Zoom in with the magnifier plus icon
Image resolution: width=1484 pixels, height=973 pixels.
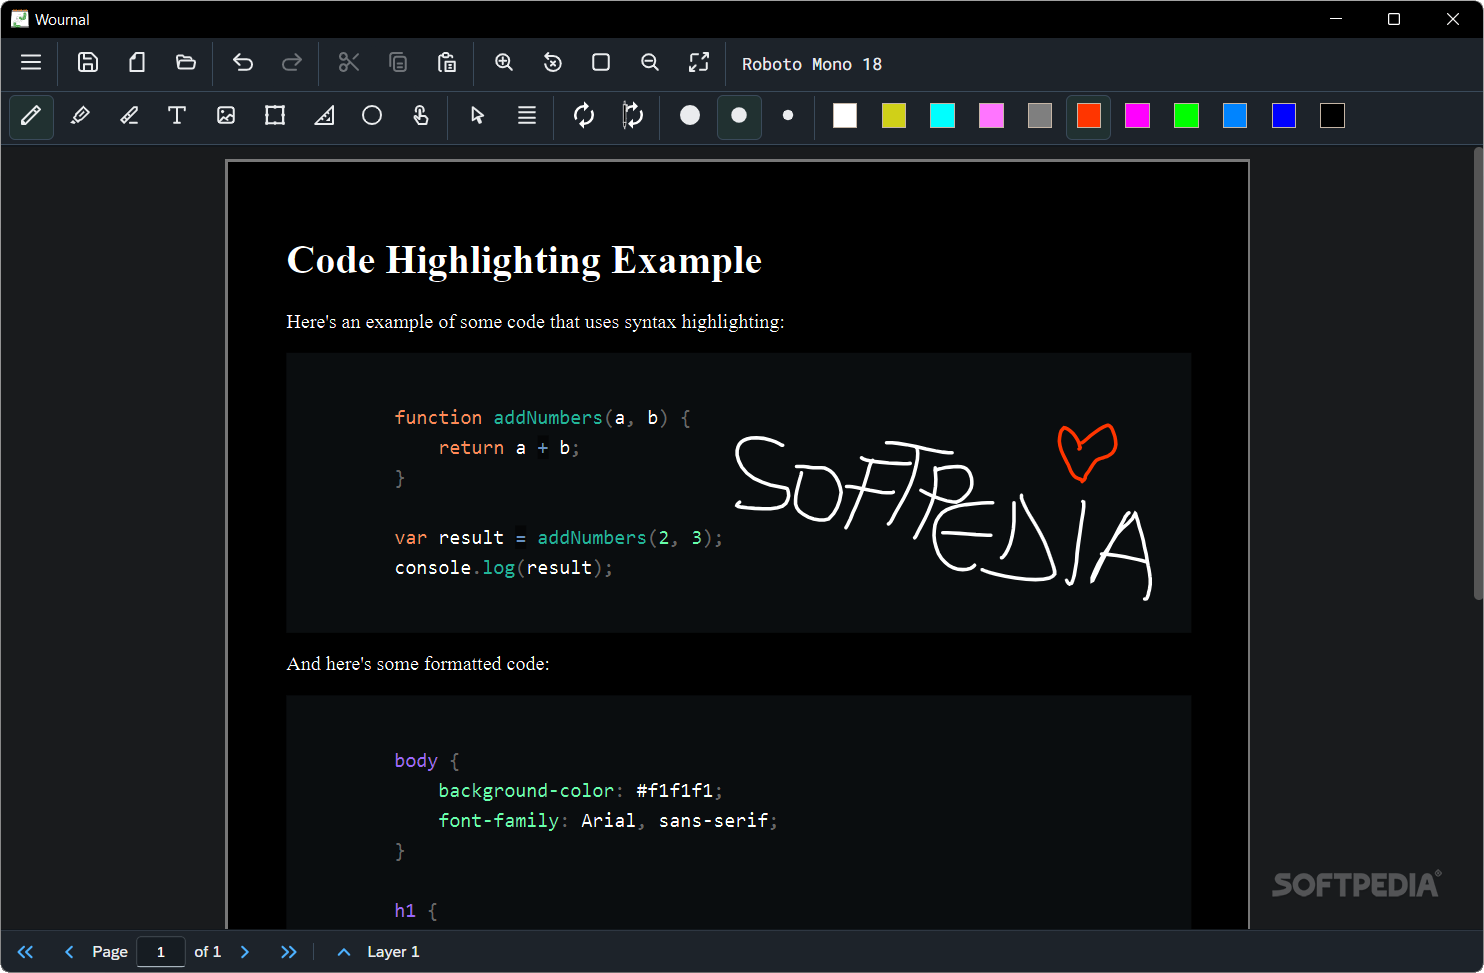click(x=504, y=62)
